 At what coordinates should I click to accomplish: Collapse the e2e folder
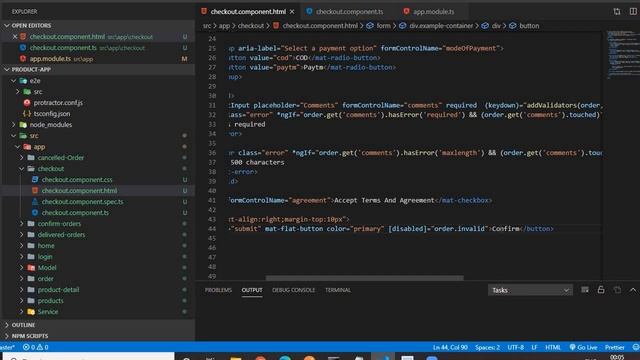click(13, 81)
